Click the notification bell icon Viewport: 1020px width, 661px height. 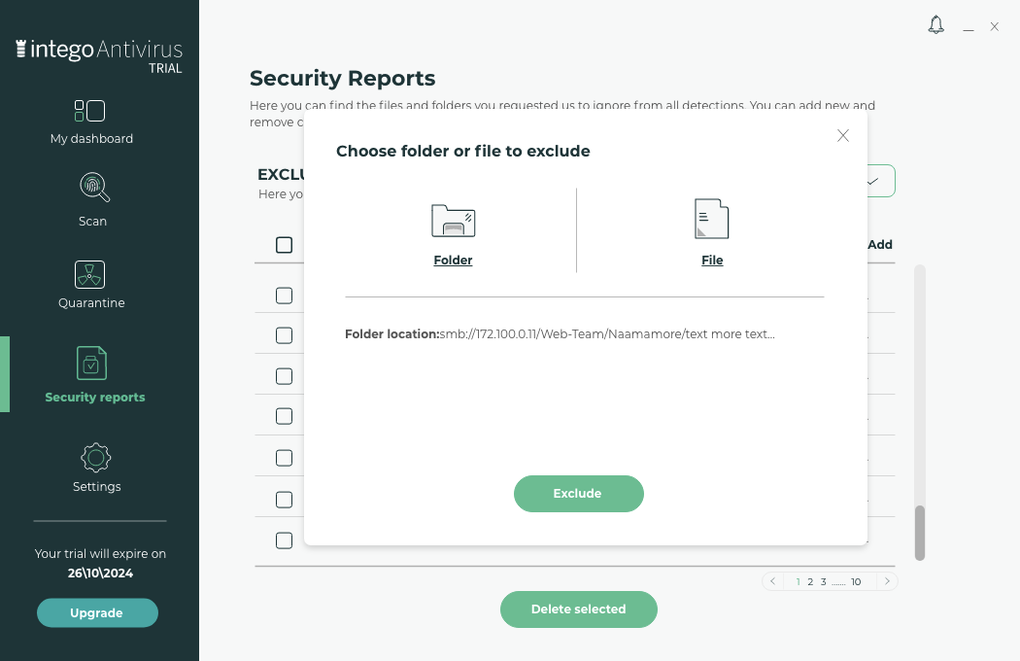coord(936,25)
